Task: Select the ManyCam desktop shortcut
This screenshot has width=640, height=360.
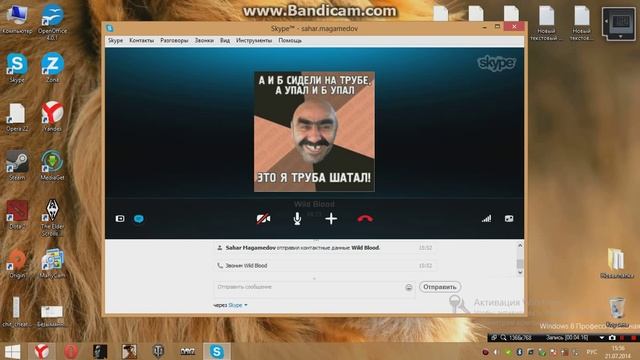Action: (x=53, y=264)
